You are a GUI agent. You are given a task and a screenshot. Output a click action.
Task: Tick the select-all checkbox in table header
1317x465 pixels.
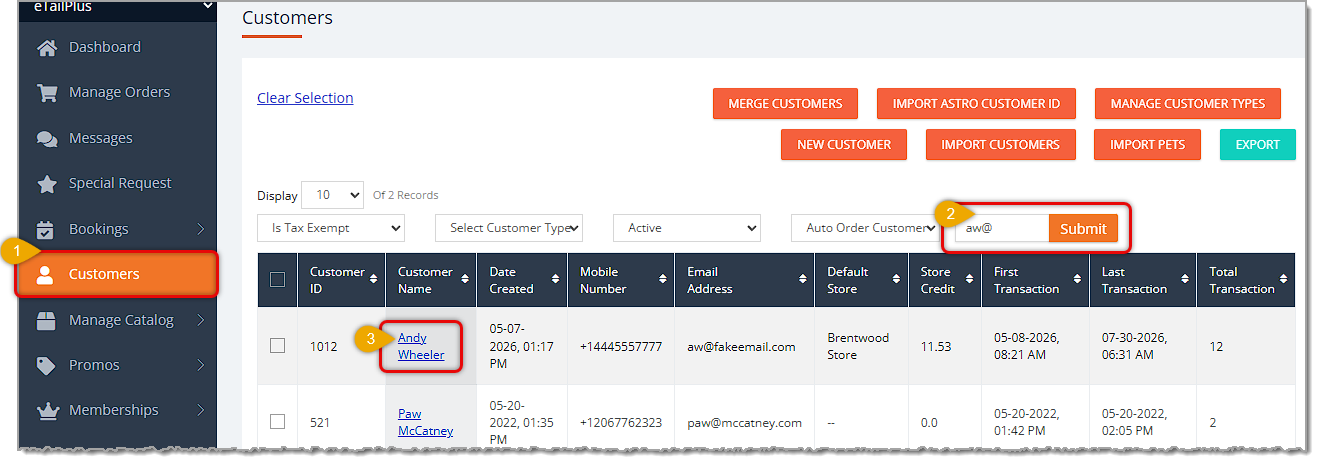(x=278, y=280)
